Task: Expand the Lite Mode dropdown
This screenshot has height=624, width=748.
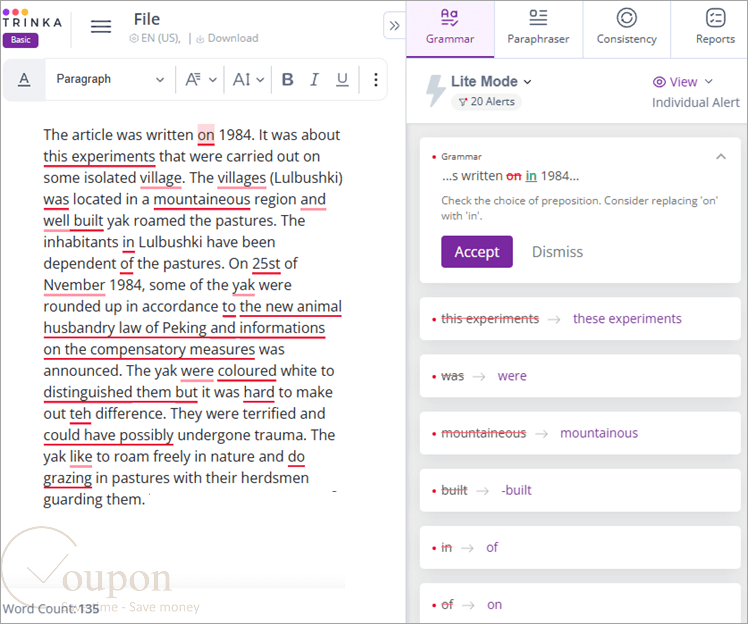Action: [491, 82]
